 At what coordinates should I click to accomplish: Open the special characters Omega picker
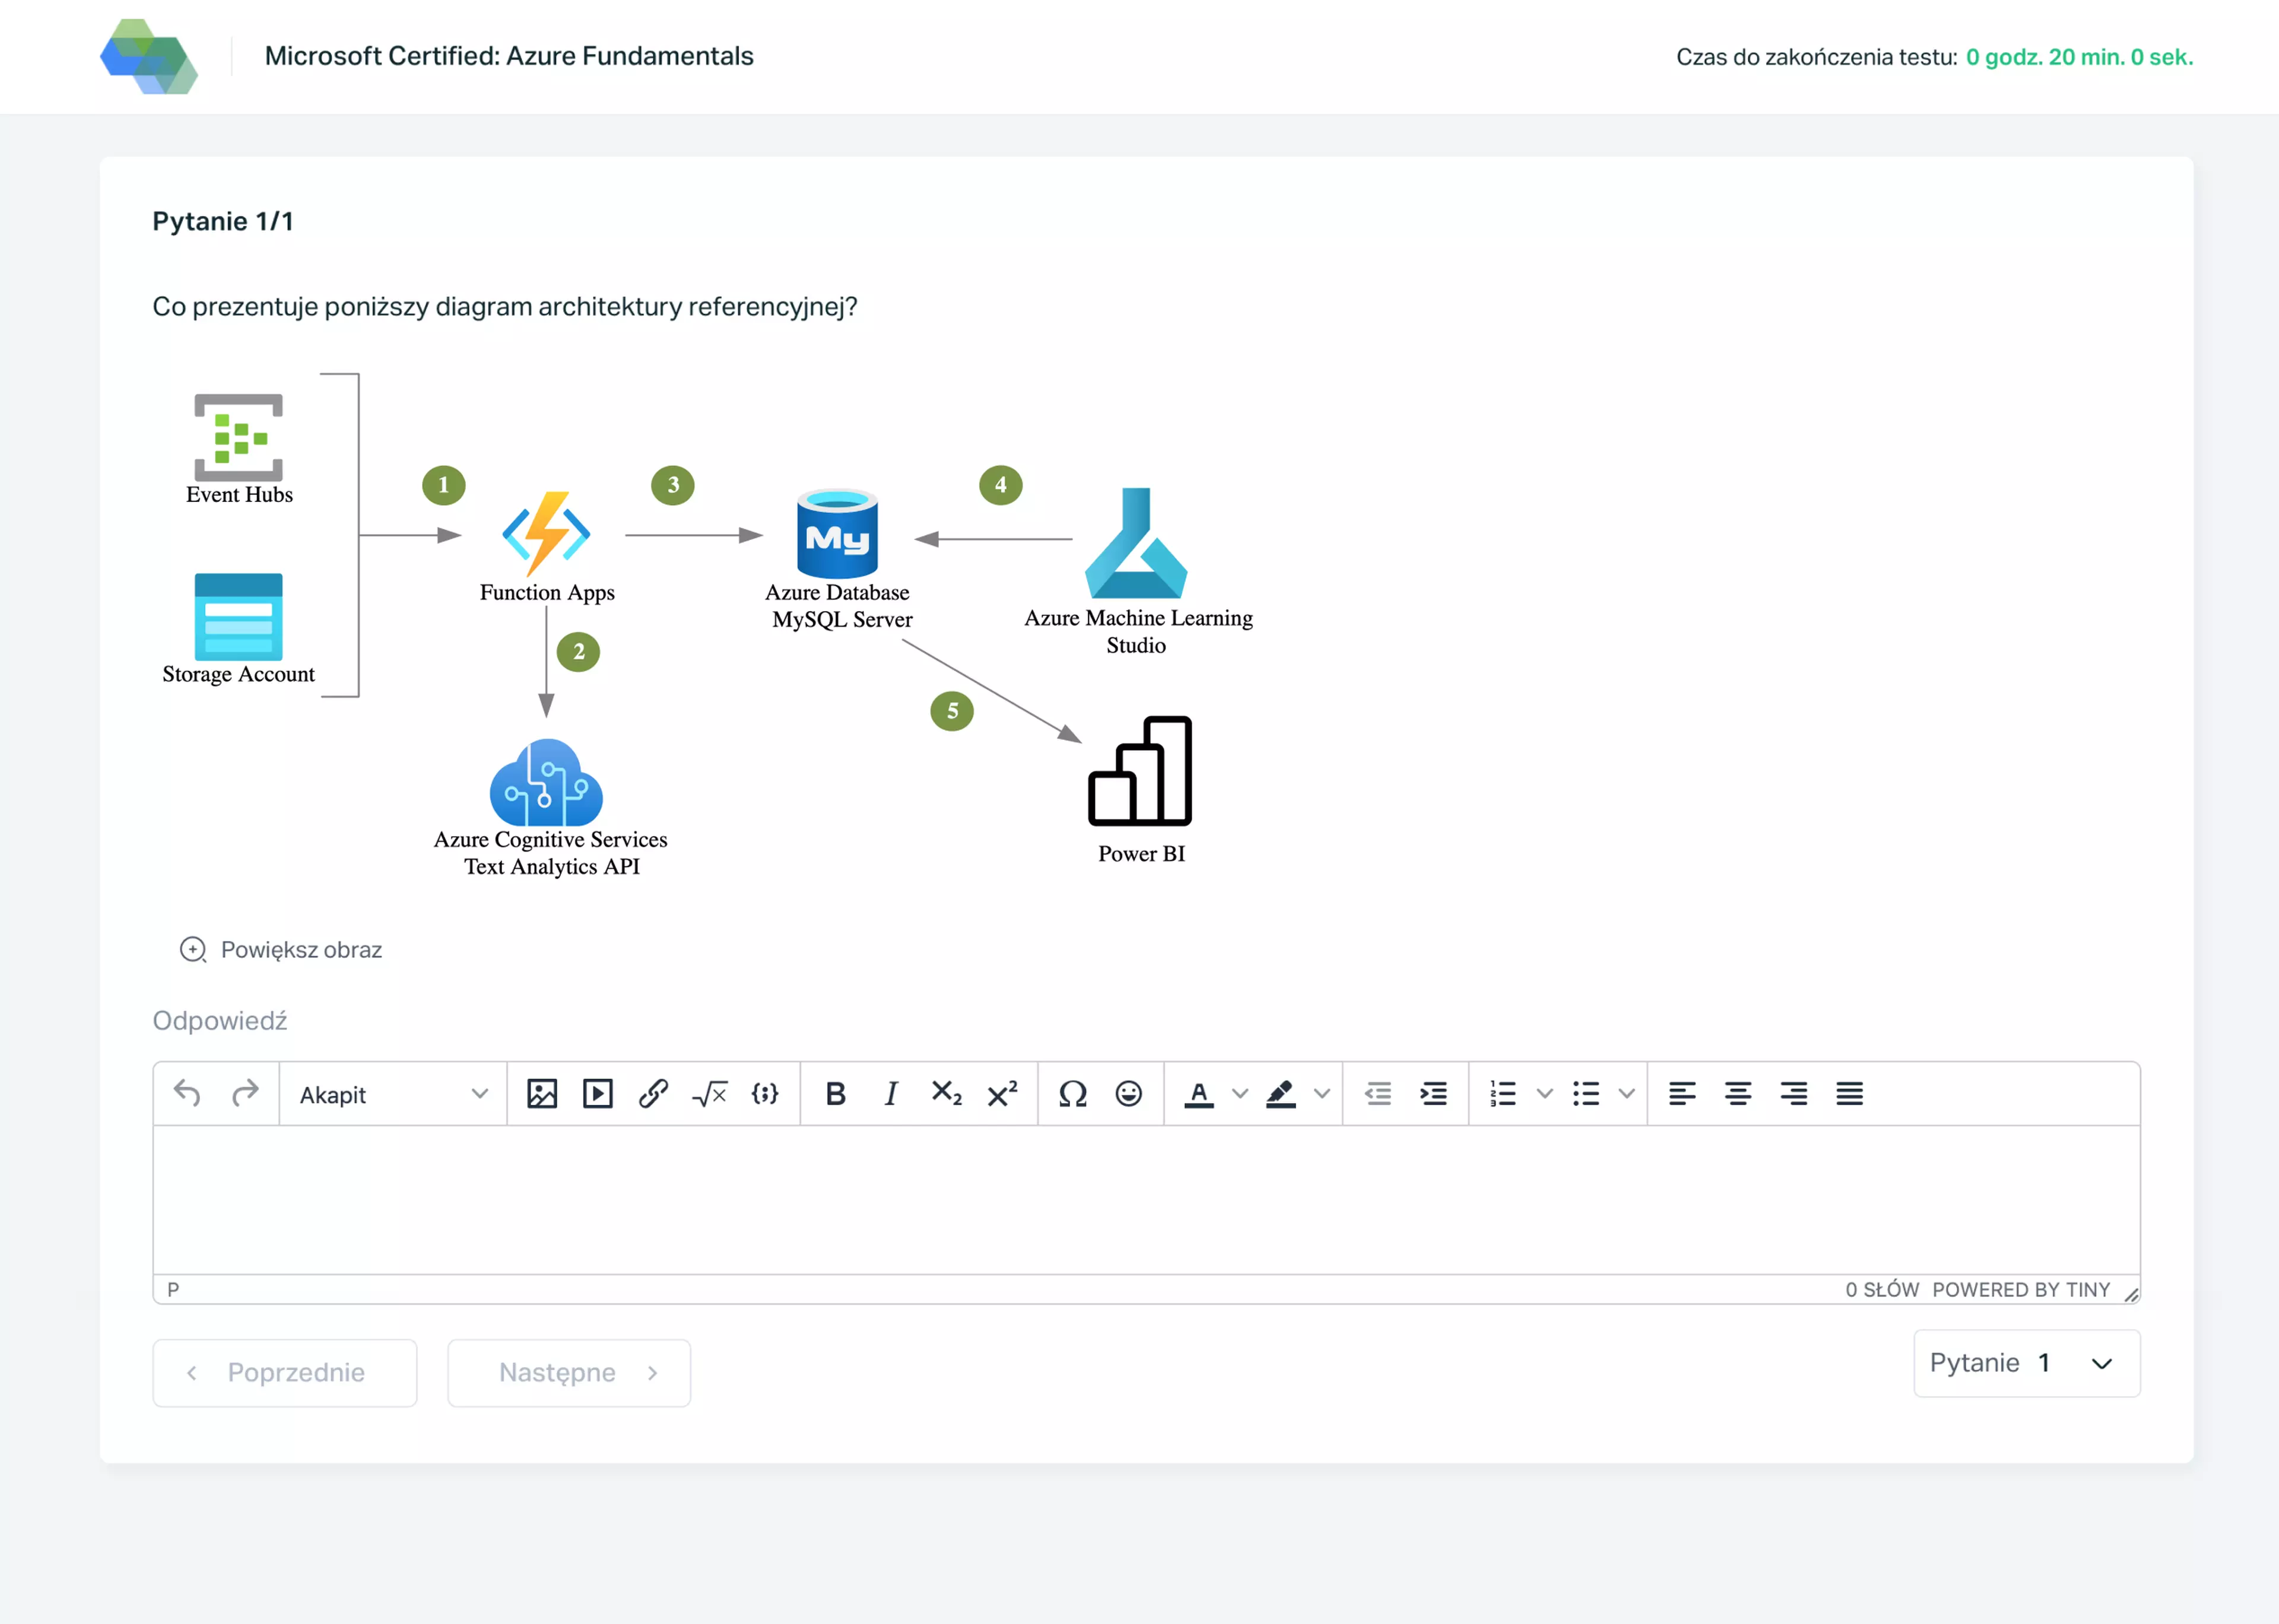(x=1073, y=1094)
